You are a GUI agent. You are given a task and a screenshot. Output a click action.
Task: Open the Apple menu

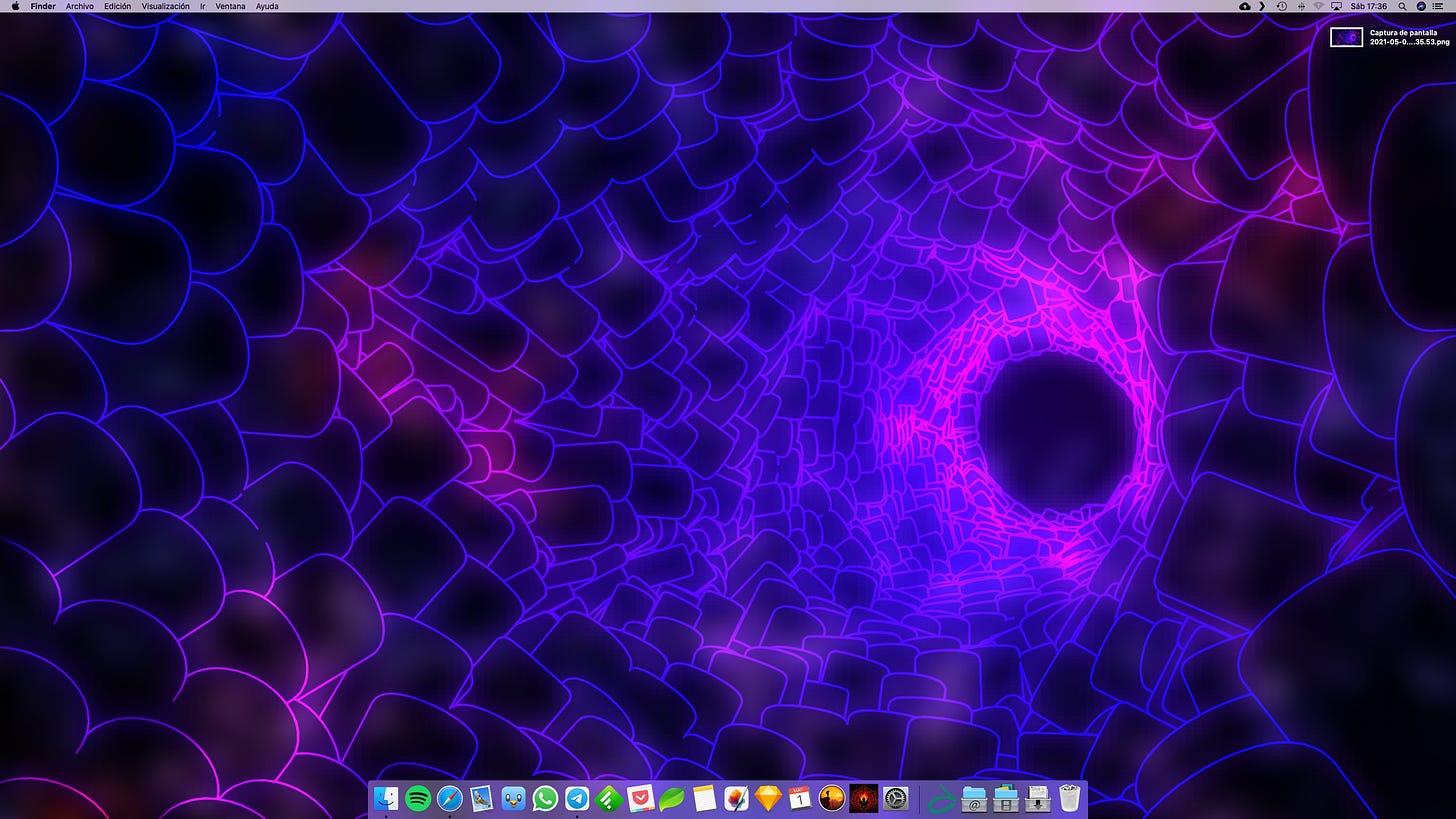(x=15, y=6)
